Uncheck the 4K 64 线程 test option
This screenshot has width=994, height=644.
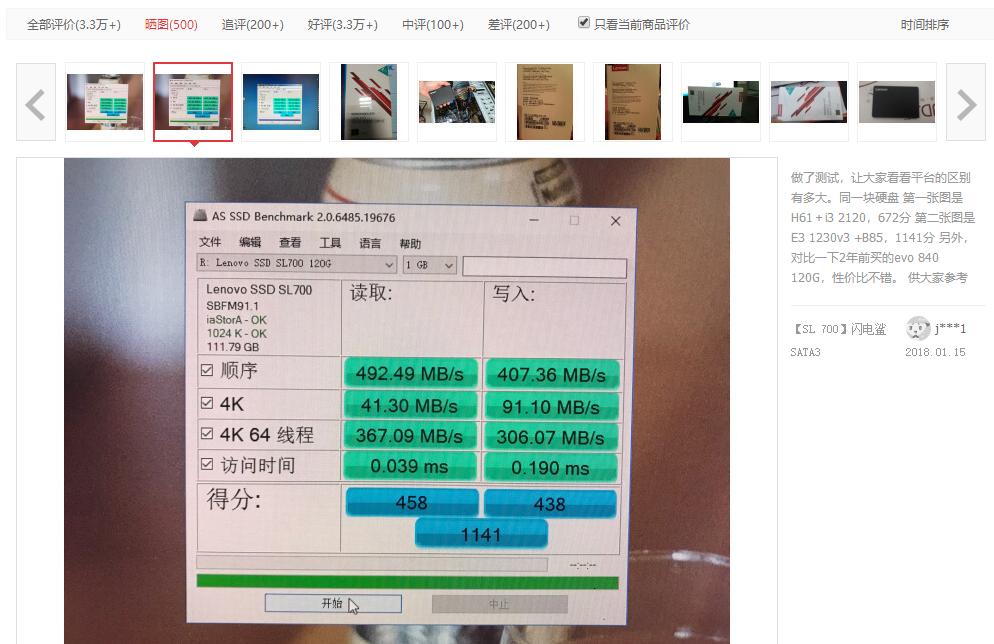point(207,433)
